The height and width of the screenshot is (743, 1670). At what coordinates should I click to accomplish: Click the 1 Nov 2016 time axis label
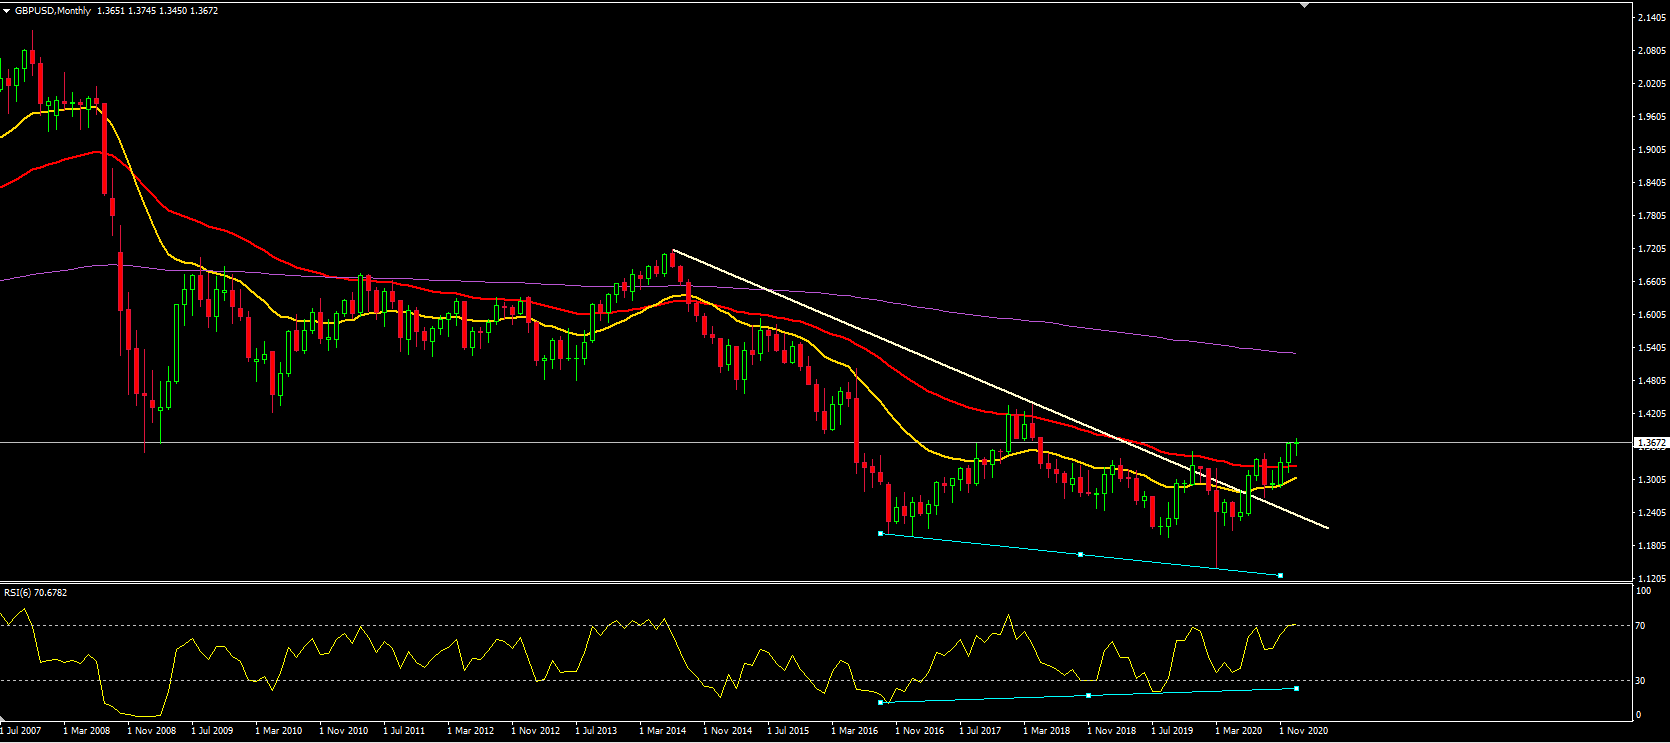tap(919, 731)
